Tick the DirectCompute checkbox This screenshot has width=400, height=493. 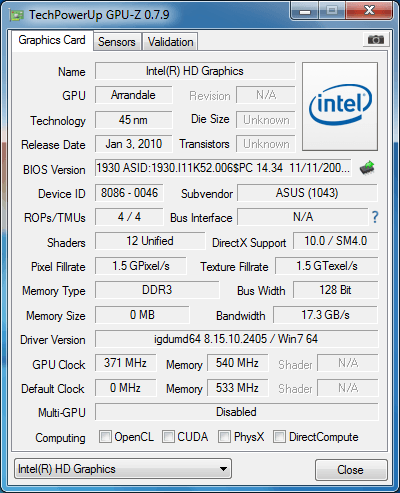279,437
